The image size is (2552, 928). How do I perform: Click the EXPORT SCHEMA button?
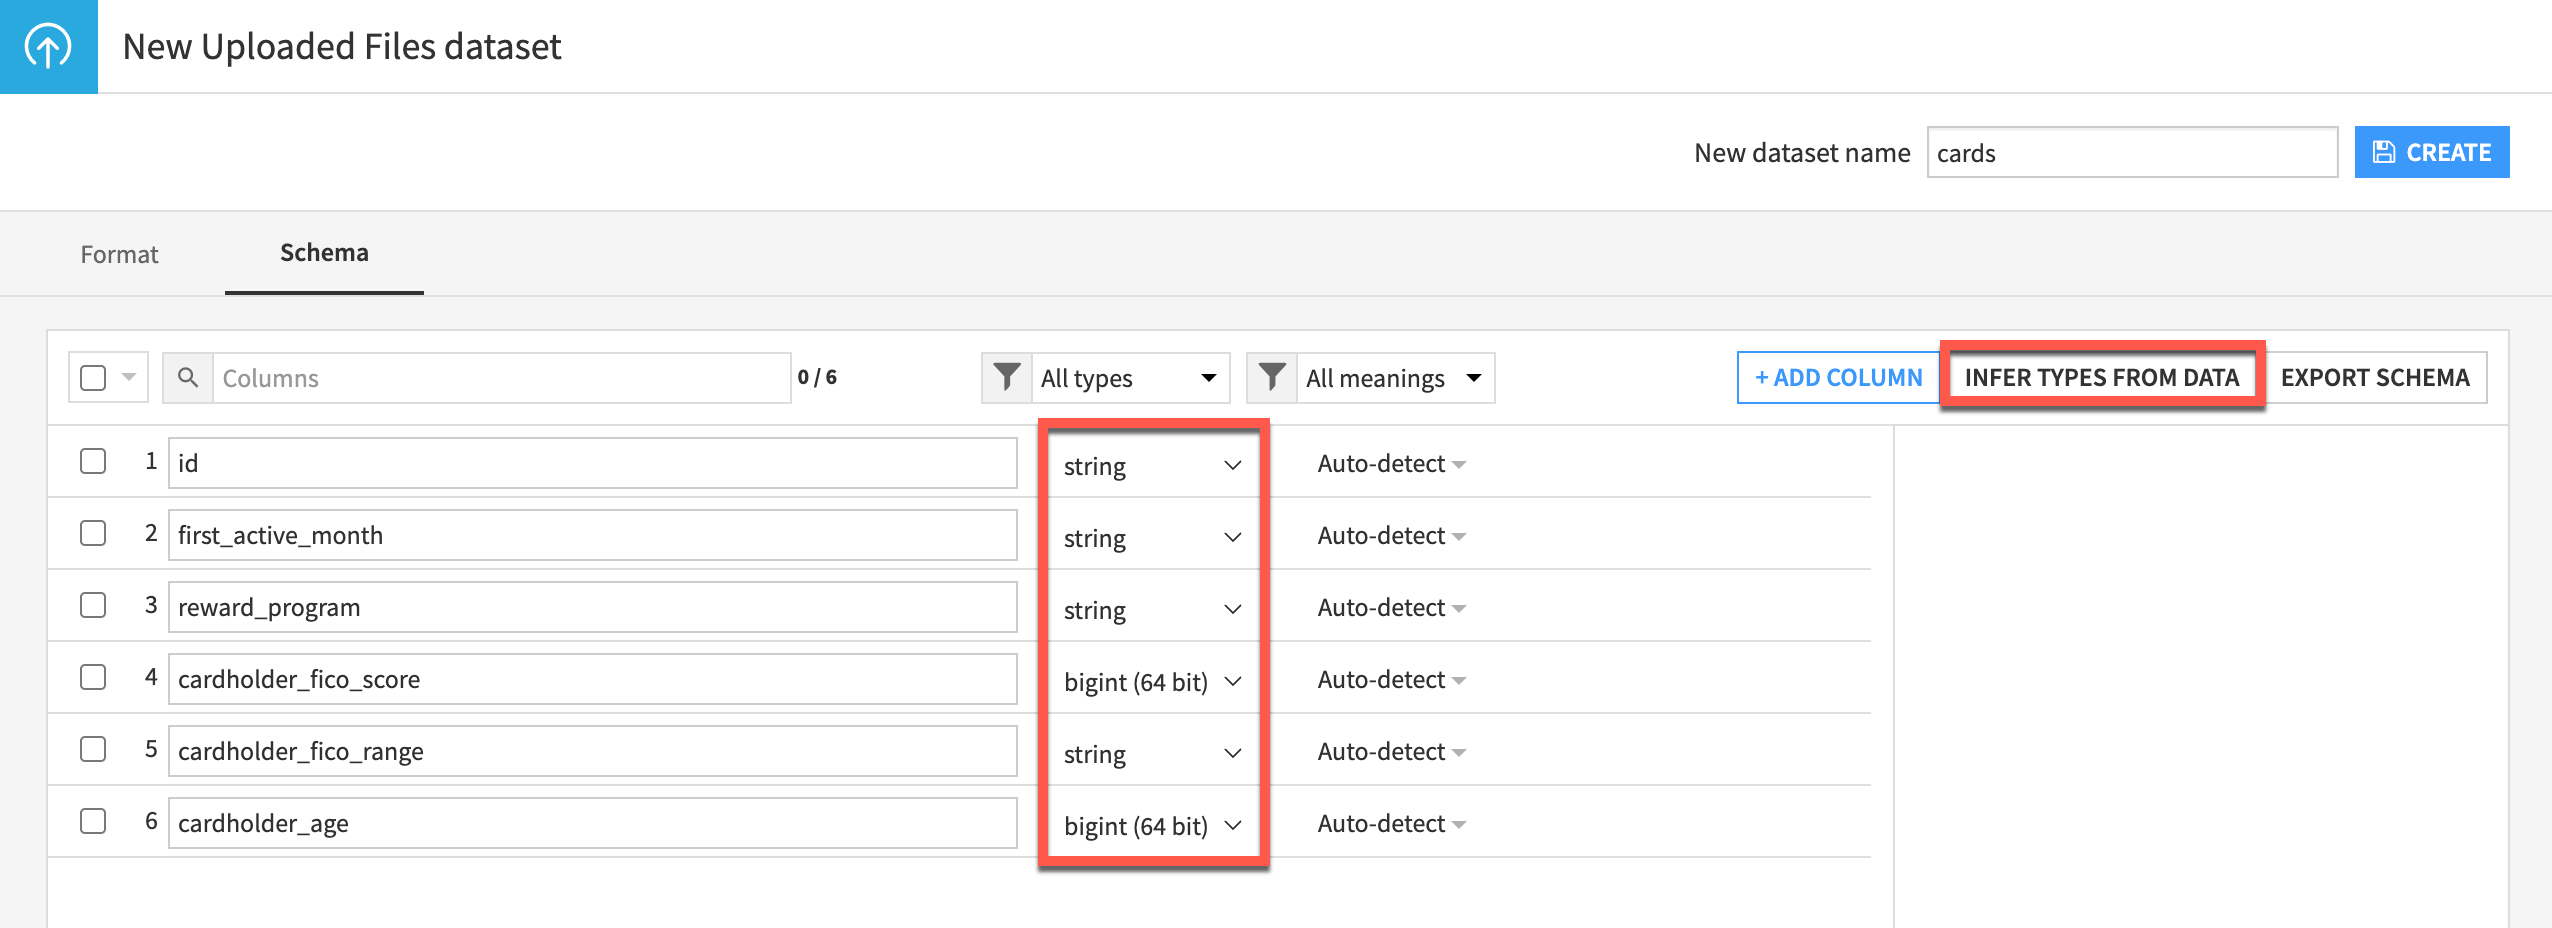2378,378
